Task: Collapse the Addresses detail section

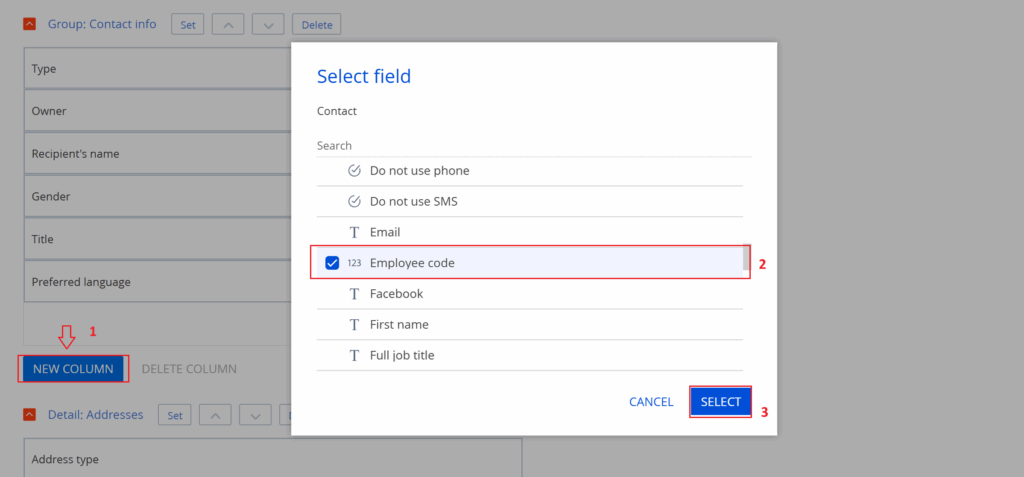Action: [x=30, y=414]
